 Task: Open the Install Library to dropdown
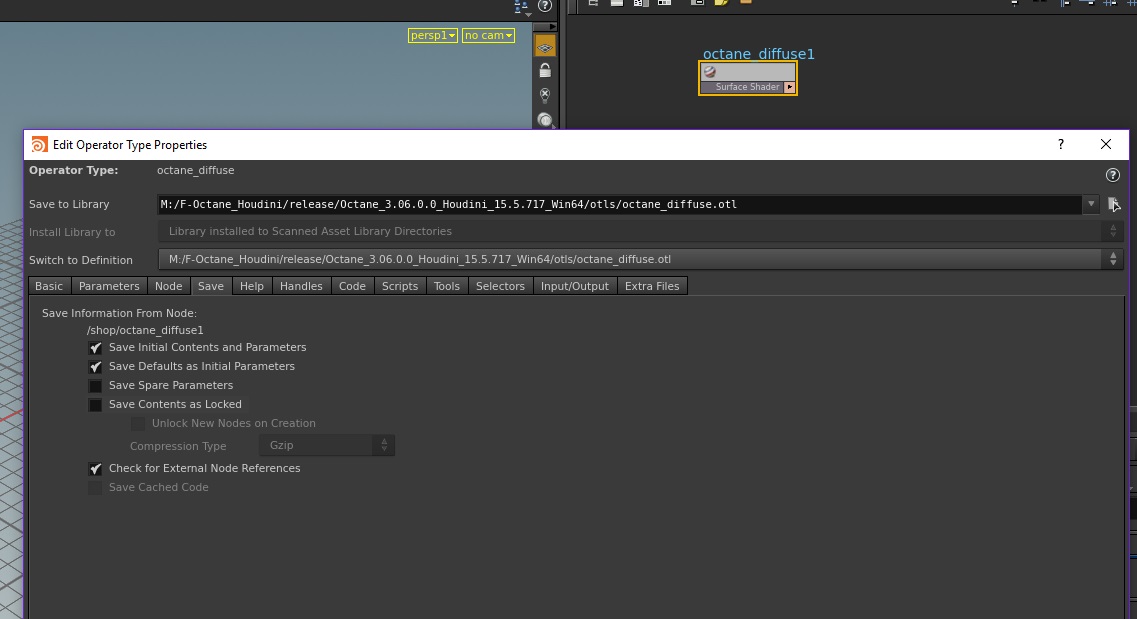point(641,231)
